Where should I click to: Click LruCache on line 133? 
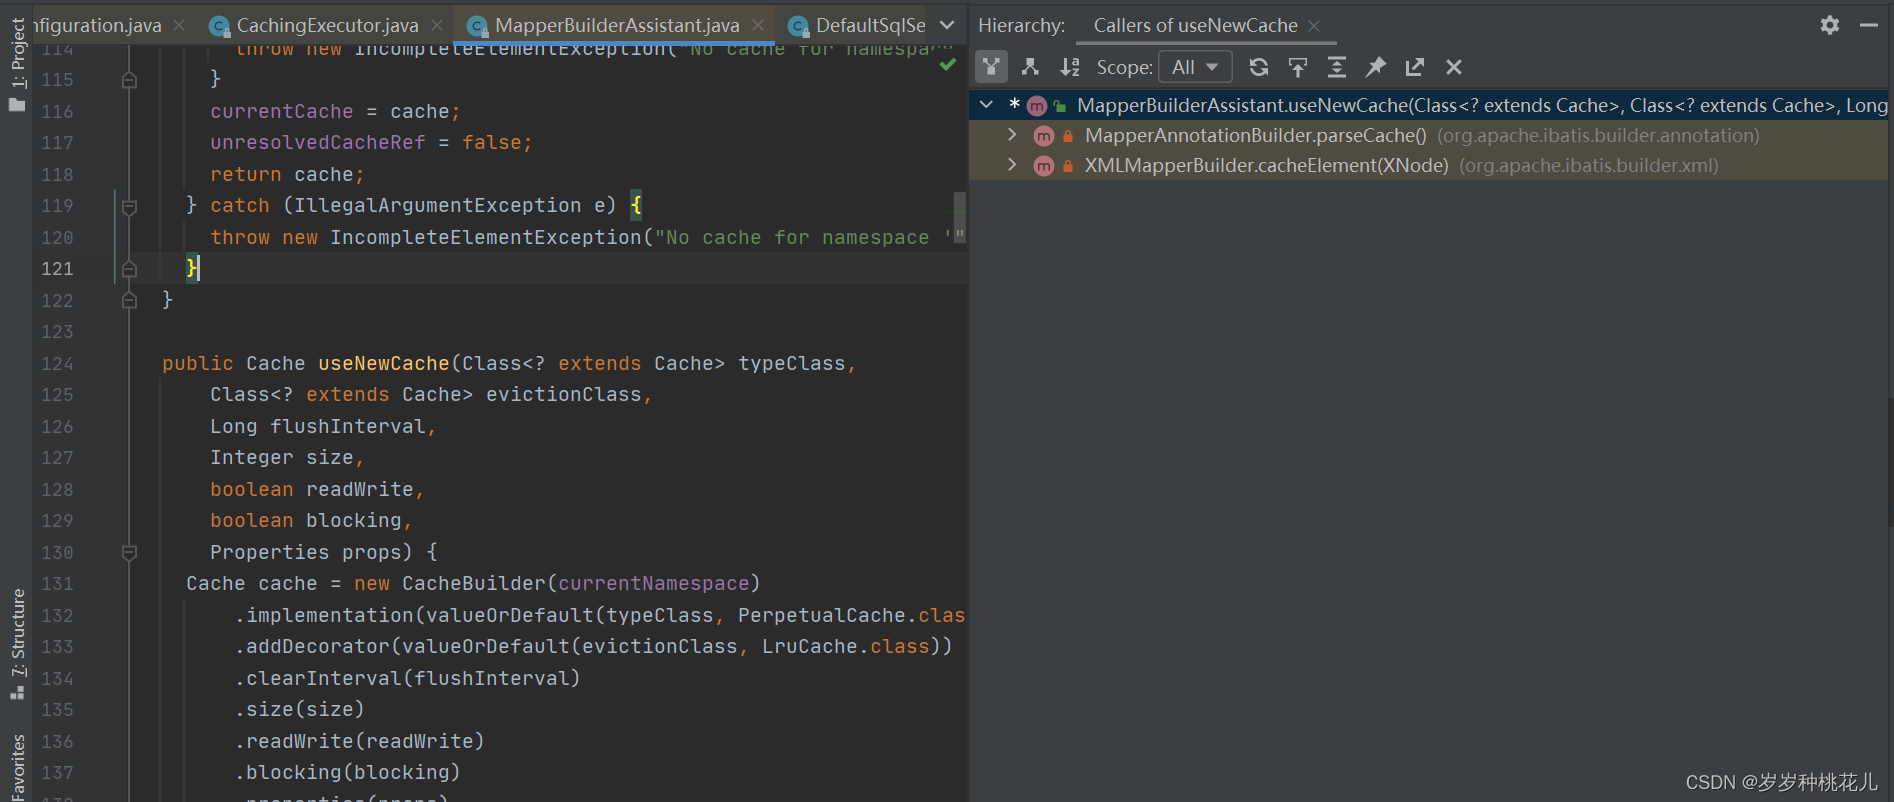click(810, 646)
